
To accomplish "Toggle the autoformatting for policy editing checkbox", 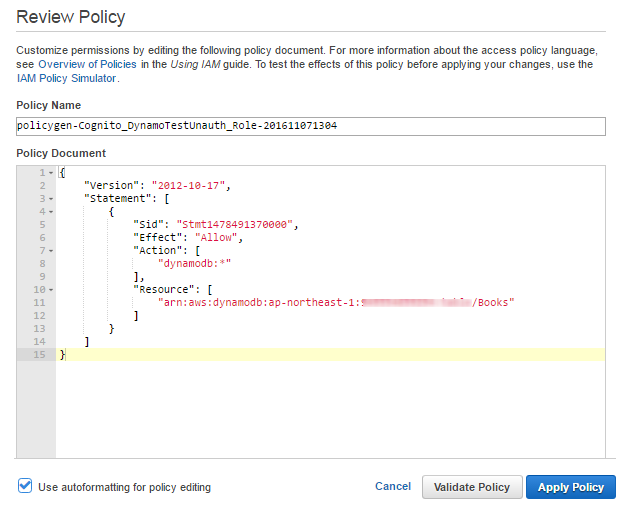I will pos(25,486).
